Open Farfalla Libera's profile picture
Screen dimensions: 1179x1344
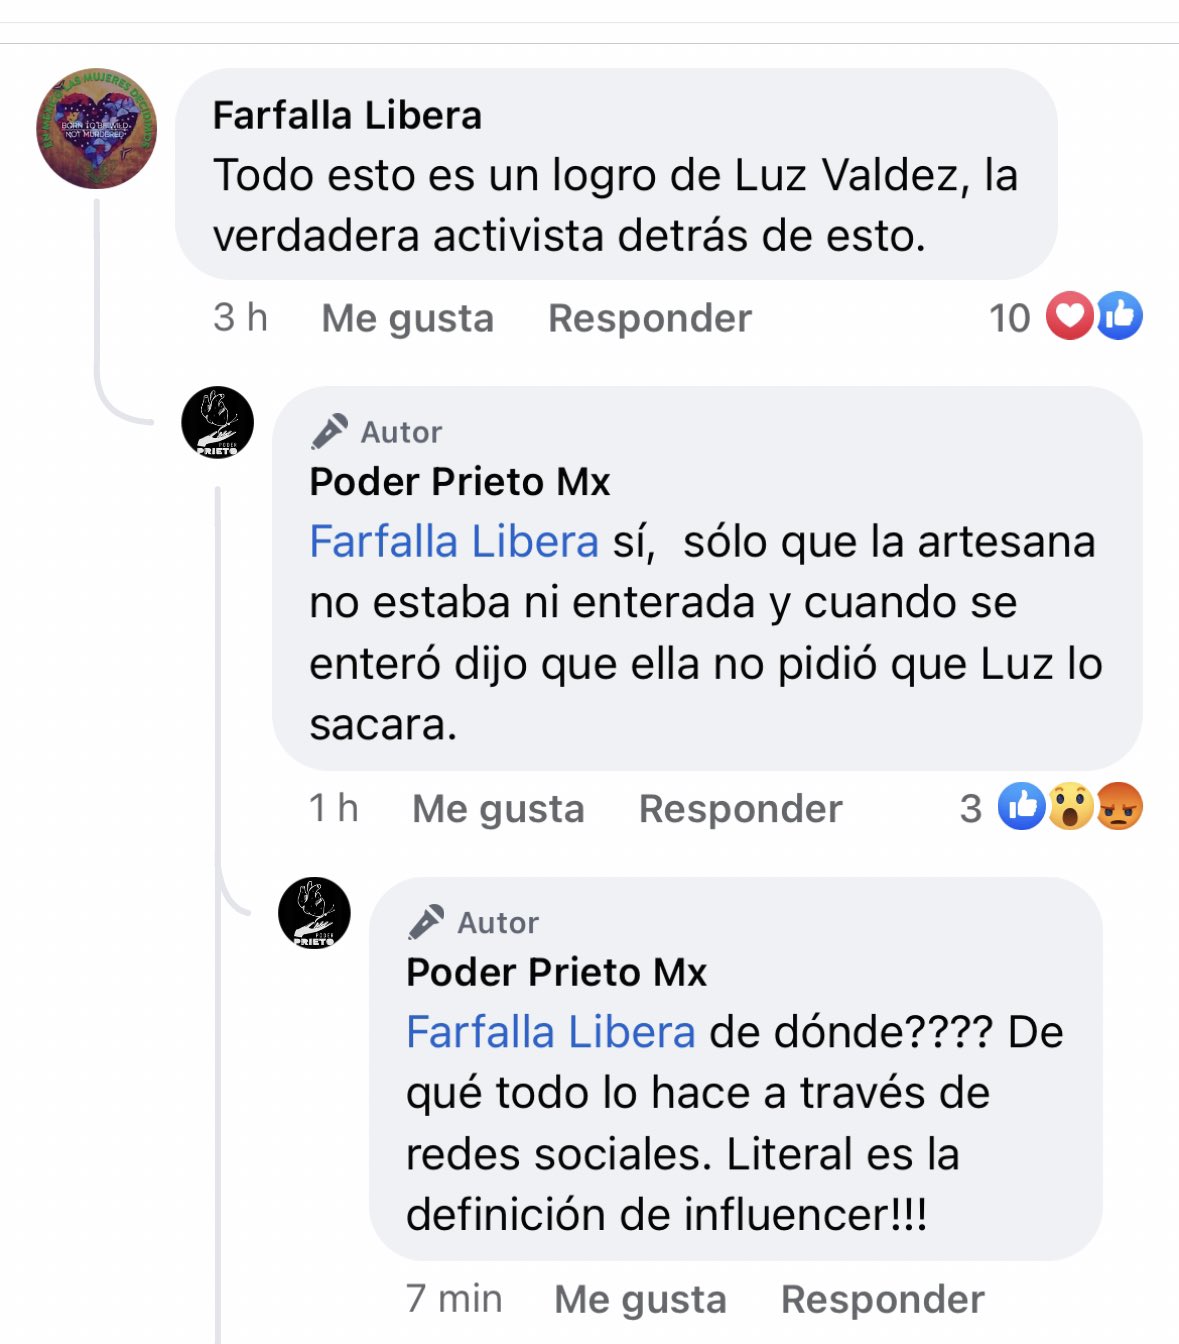97,128
